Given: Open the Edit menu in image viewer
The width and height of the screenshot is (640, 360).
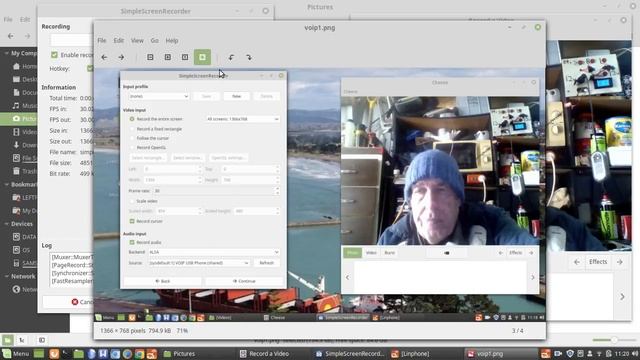Looking at the screenshot, I should point(118,40).
